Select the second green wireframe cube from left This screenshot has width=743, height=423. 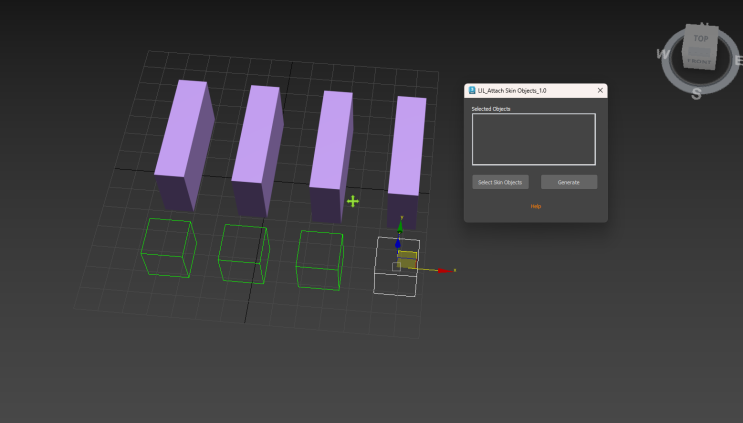click(x=244, y=254)
